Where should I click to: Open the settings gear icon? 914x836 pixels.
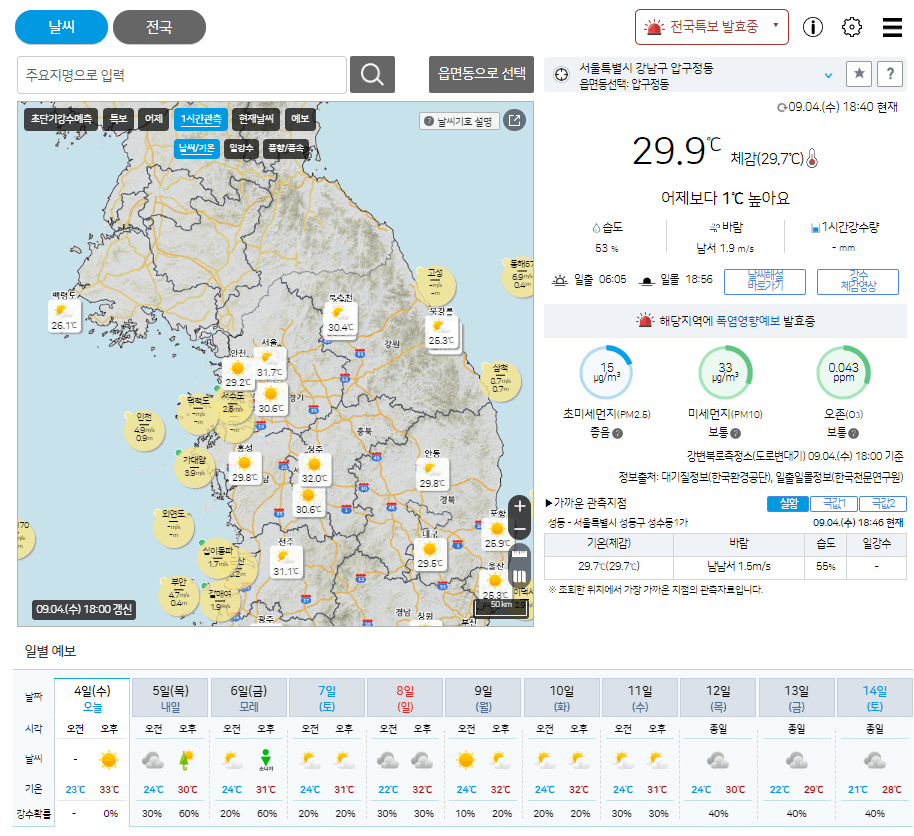point(851,27)
